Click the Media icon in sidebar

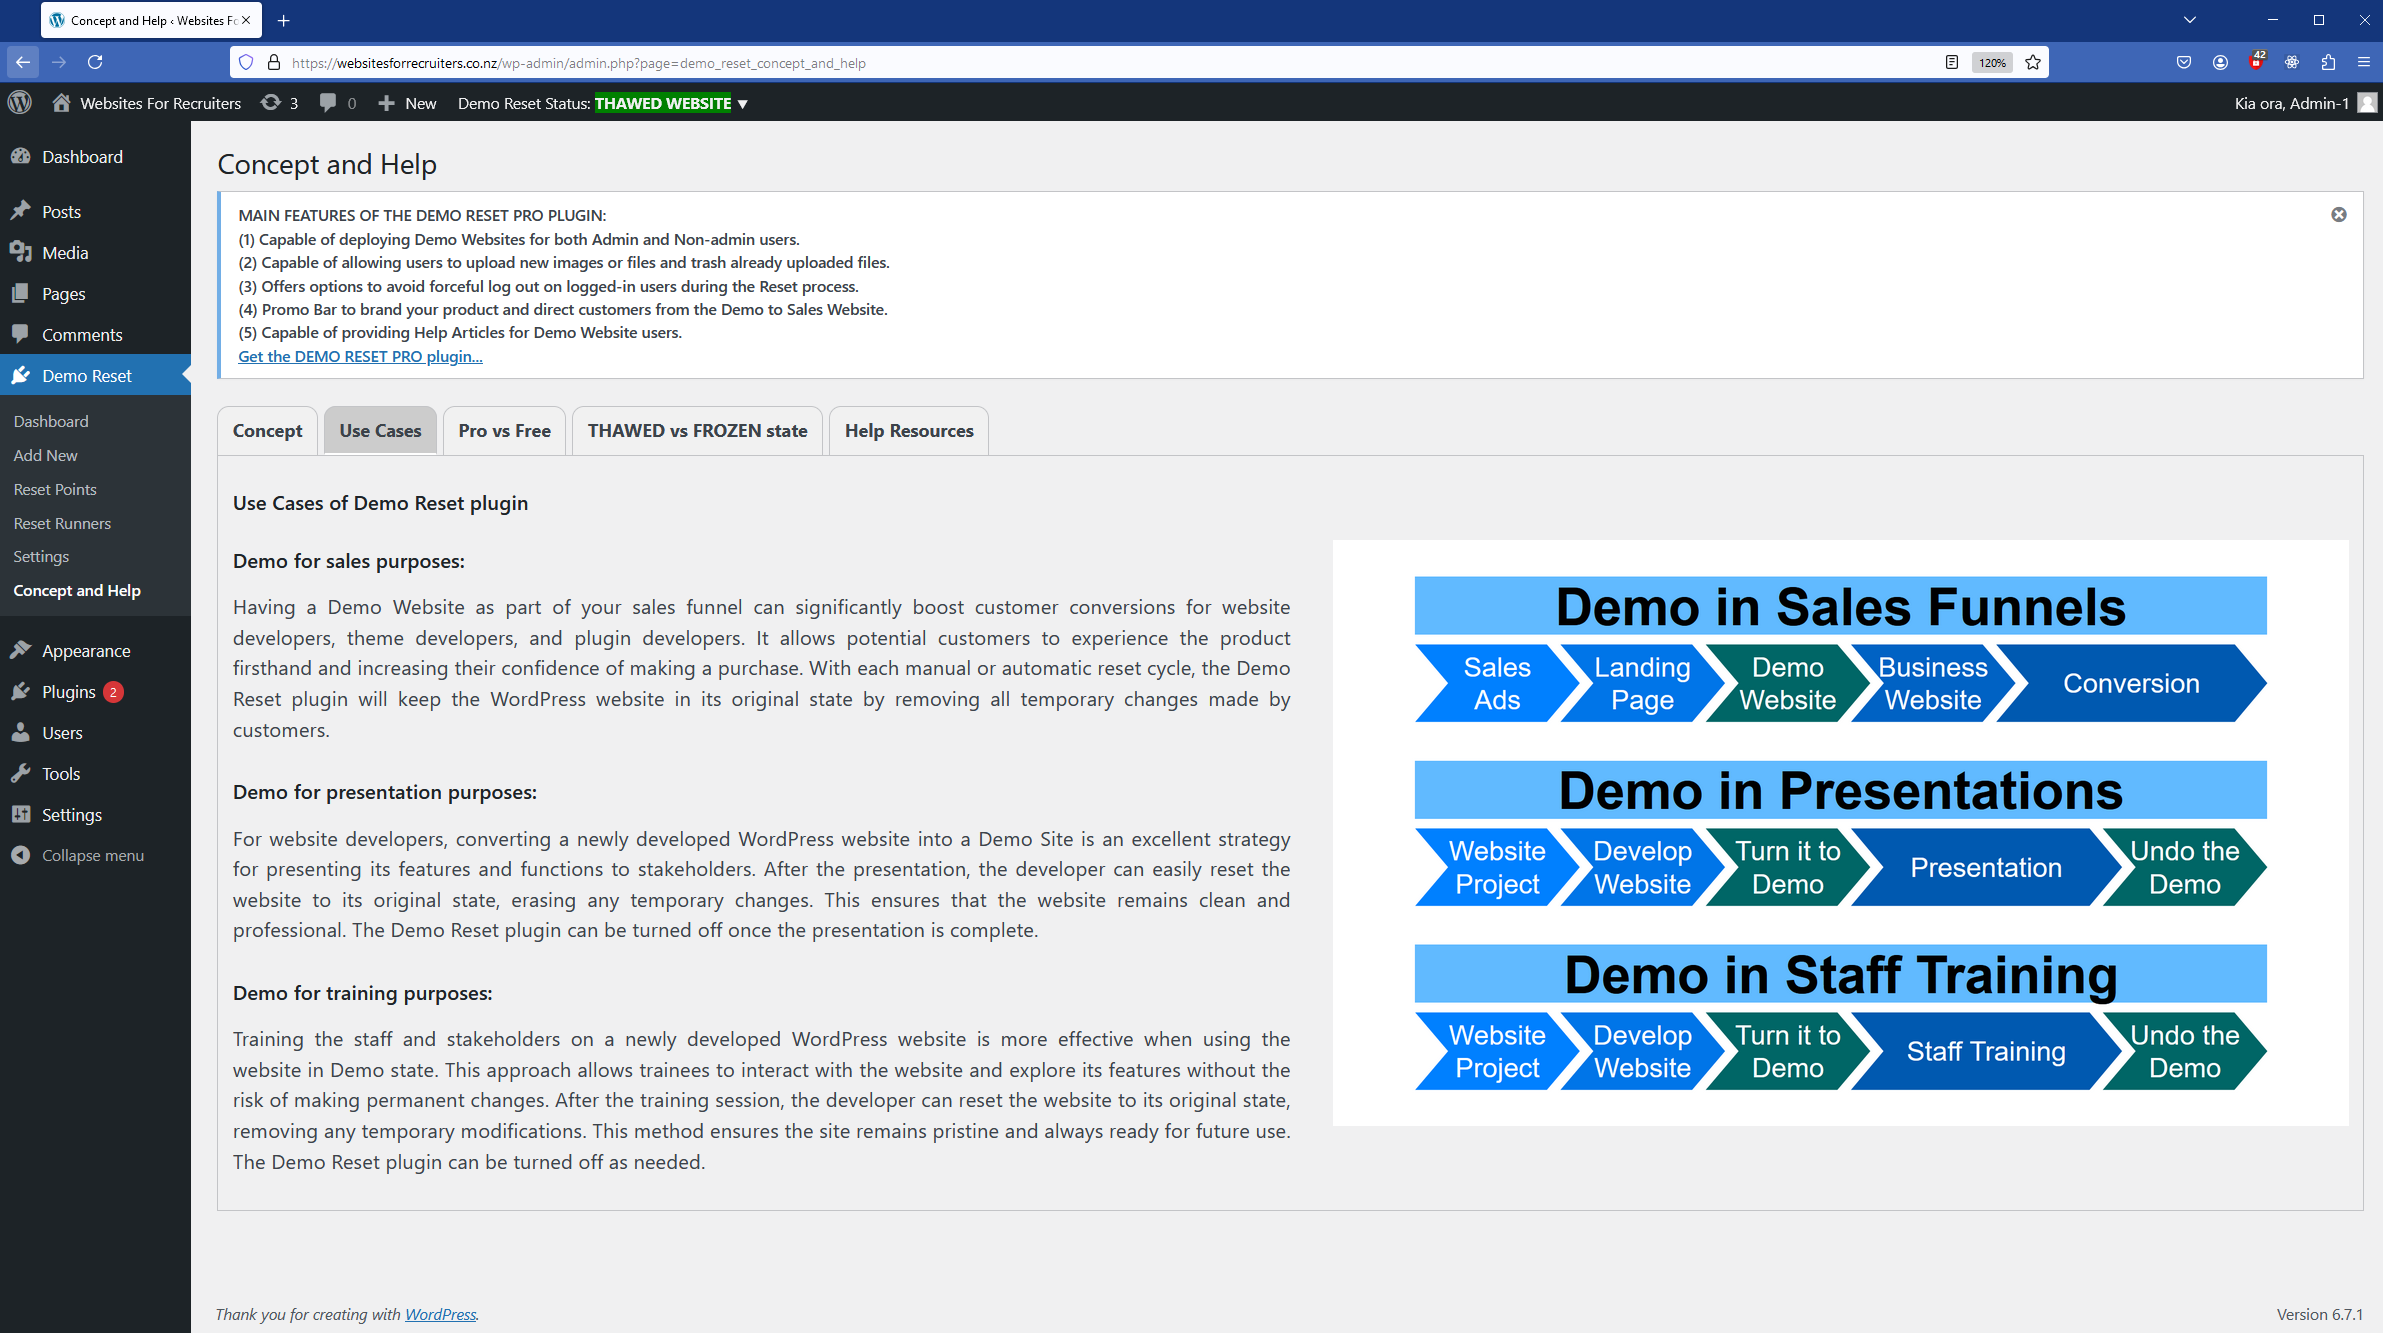(21, 252)
